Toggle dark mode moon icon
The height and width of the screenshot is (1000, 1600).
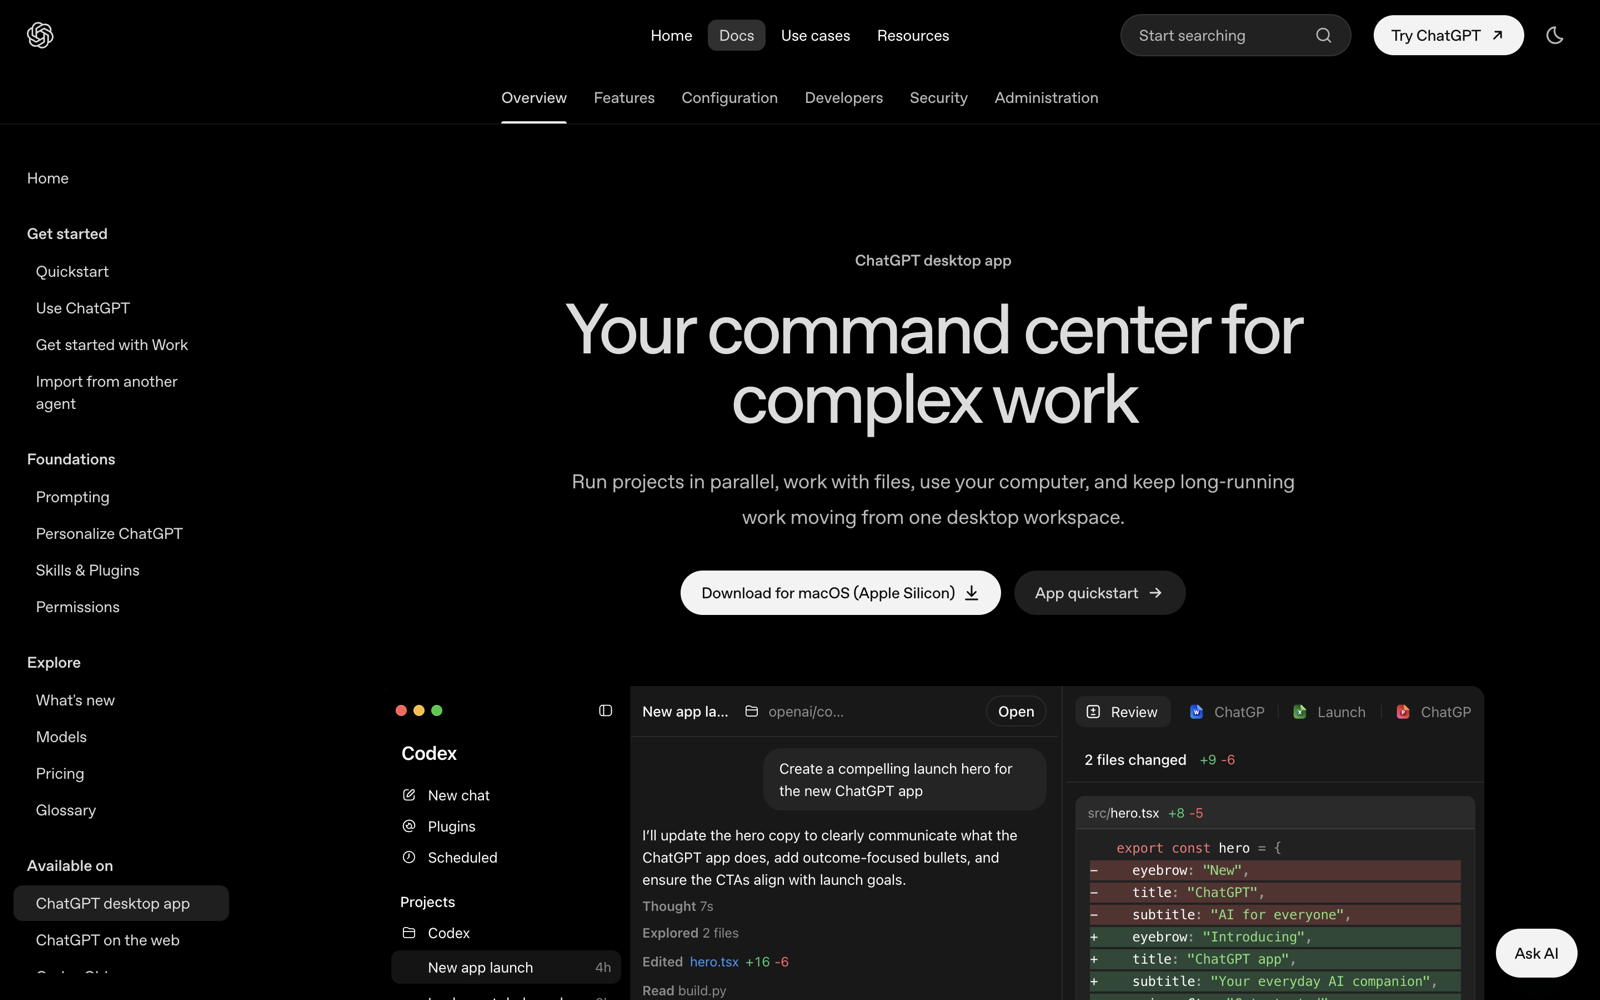[1554, 35]
